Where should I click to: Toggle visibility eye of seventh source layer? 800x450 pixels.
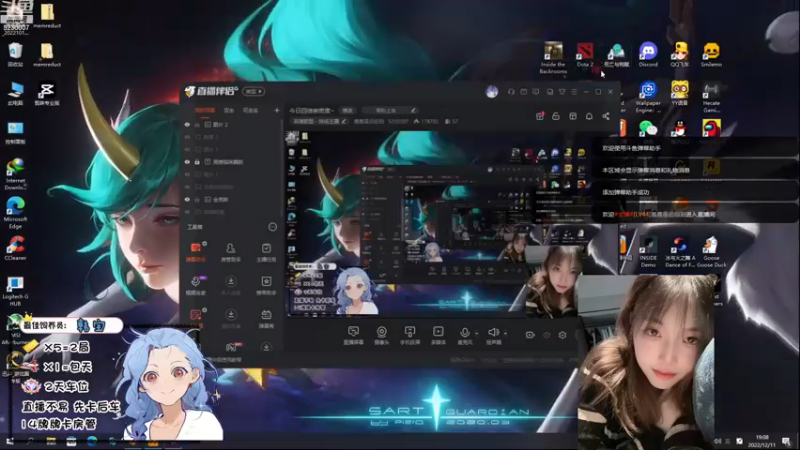187,199
